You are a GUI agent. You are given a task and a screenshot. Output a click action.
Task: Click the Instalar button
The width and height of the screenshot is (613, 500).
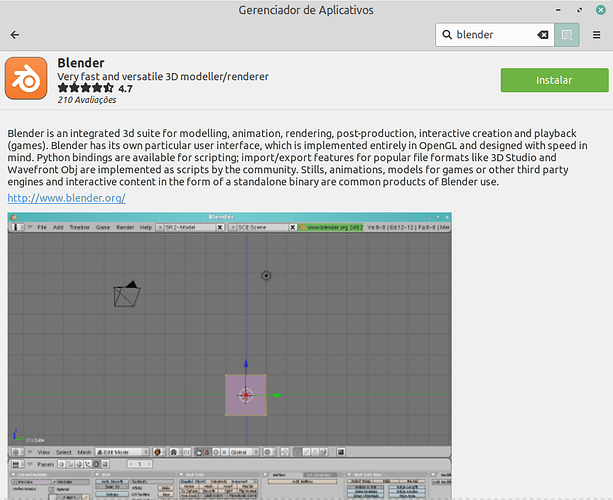(x=554, y=80)
